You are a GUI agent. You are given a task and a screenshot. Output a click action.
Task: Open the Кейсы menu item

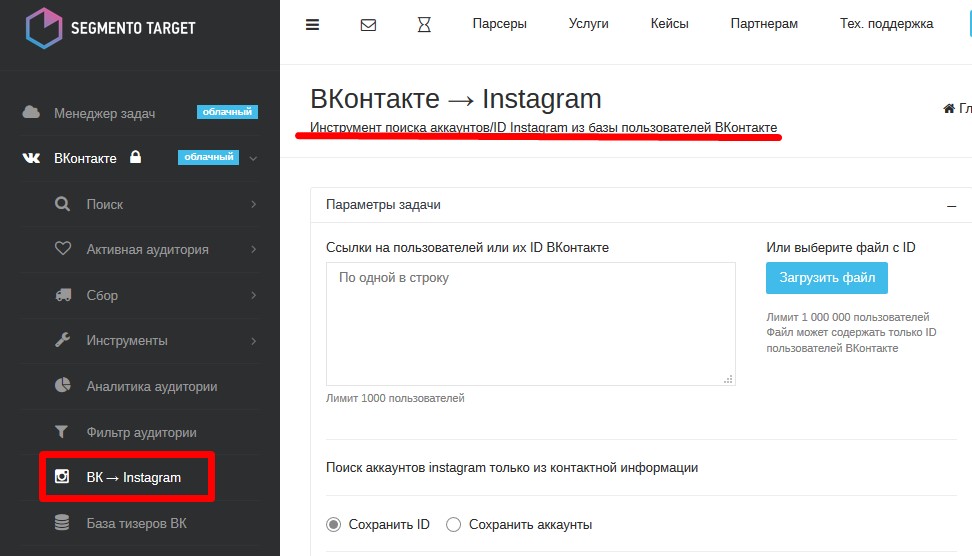[x=669, y=24]
